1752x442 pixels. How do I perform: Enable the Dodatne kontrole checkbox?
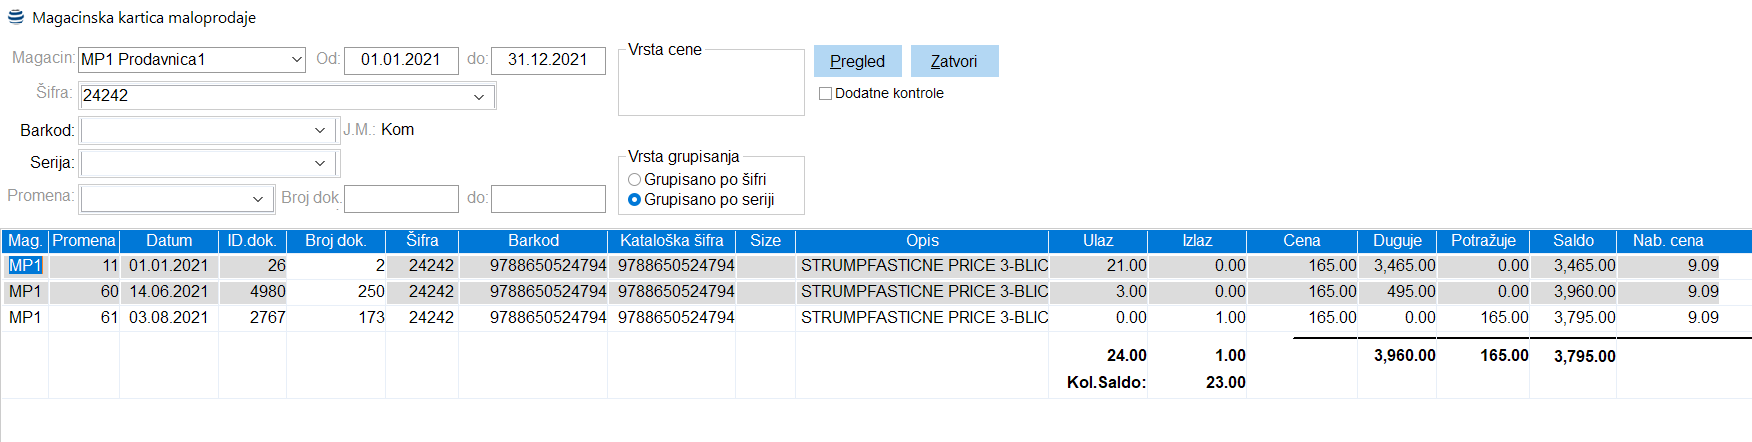[826, 94]
